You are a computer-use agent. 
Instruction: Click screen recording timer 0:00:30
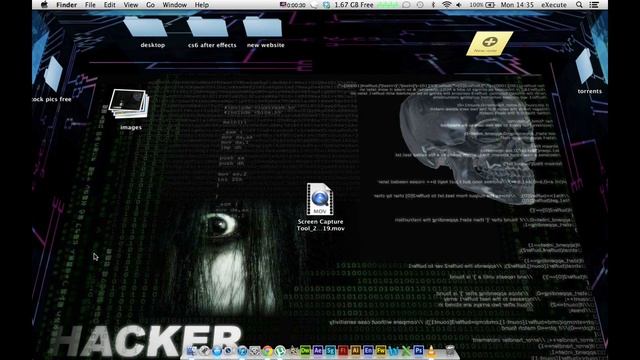tap(293, 5)
